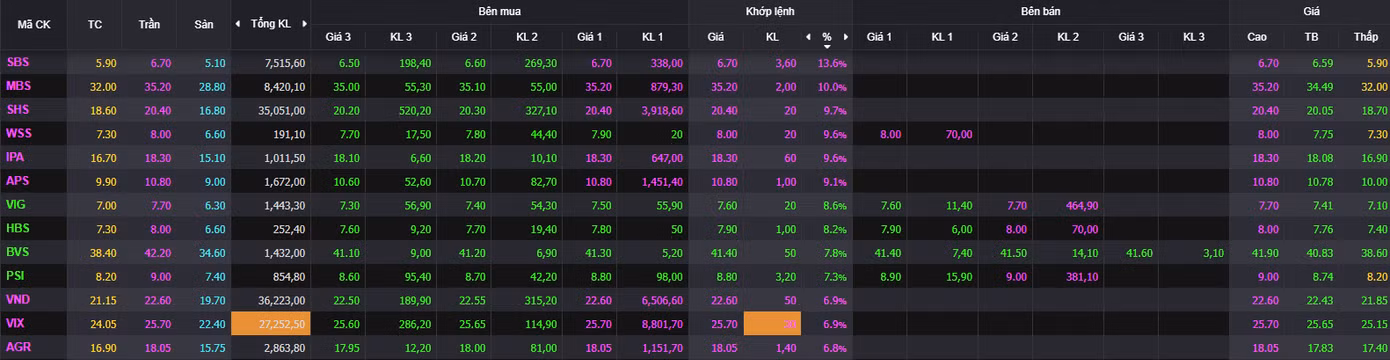Click the right arrow beside the % header
The width and height of the screenshot is (1390, 360).
[846, 37]
